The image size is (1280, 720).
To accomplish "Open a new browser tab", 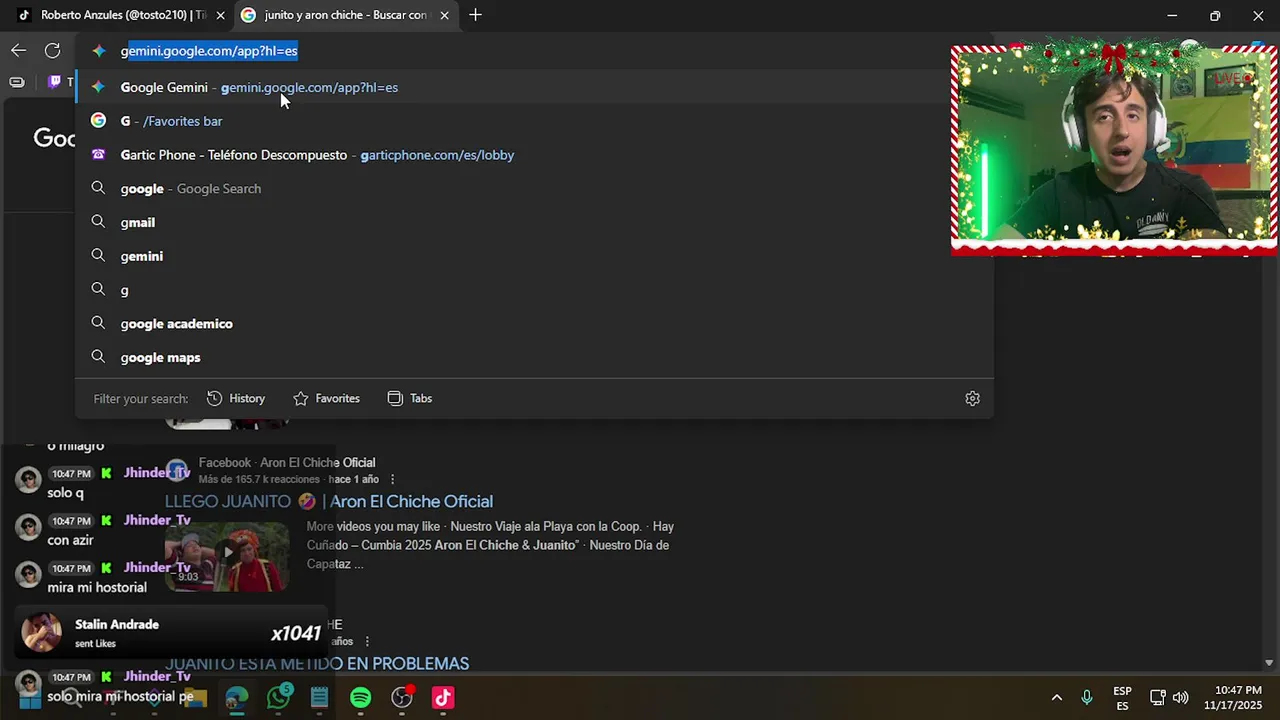I will point(475,15).
